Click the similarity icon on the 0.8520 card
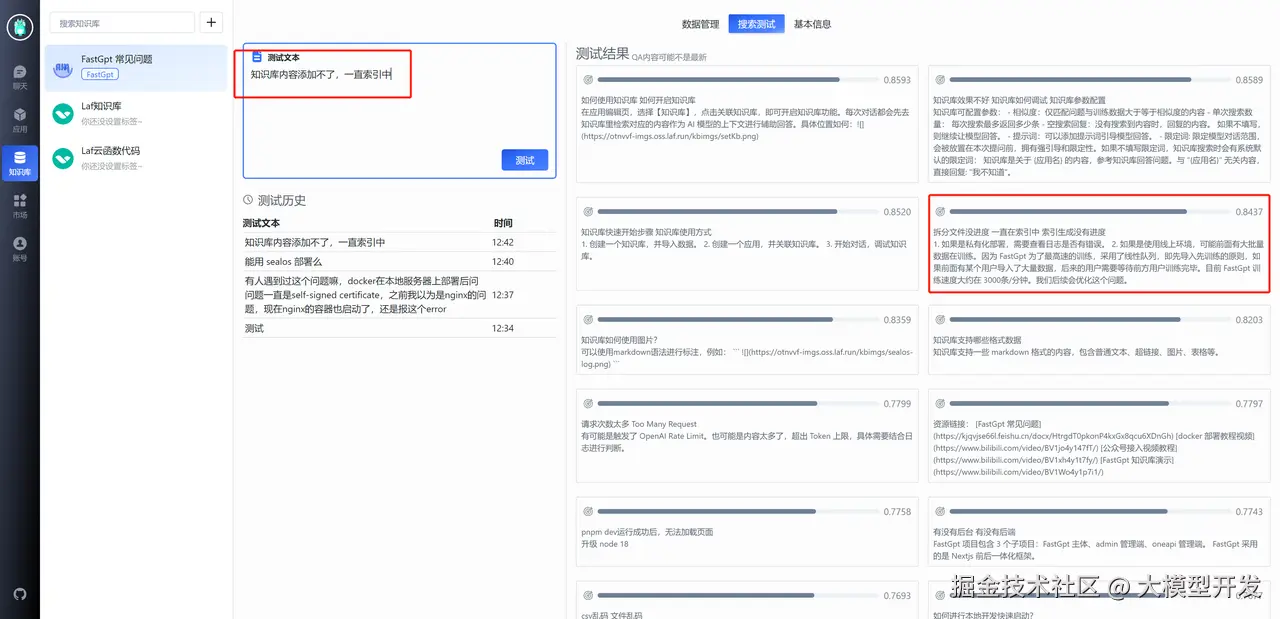Image resolution: width=1280 pixels, height=619 pixels. click(x=588, y=211)
